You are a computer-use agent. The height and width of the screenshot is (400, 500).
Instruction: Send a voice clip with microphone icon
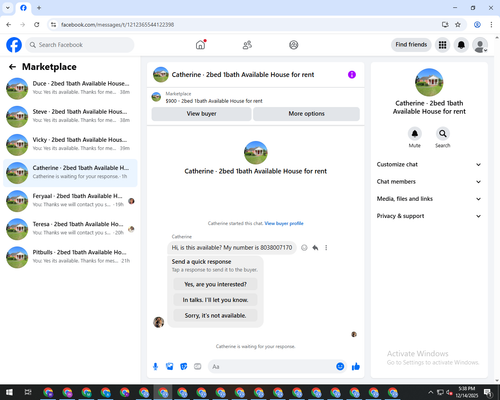tap(155, 367)
